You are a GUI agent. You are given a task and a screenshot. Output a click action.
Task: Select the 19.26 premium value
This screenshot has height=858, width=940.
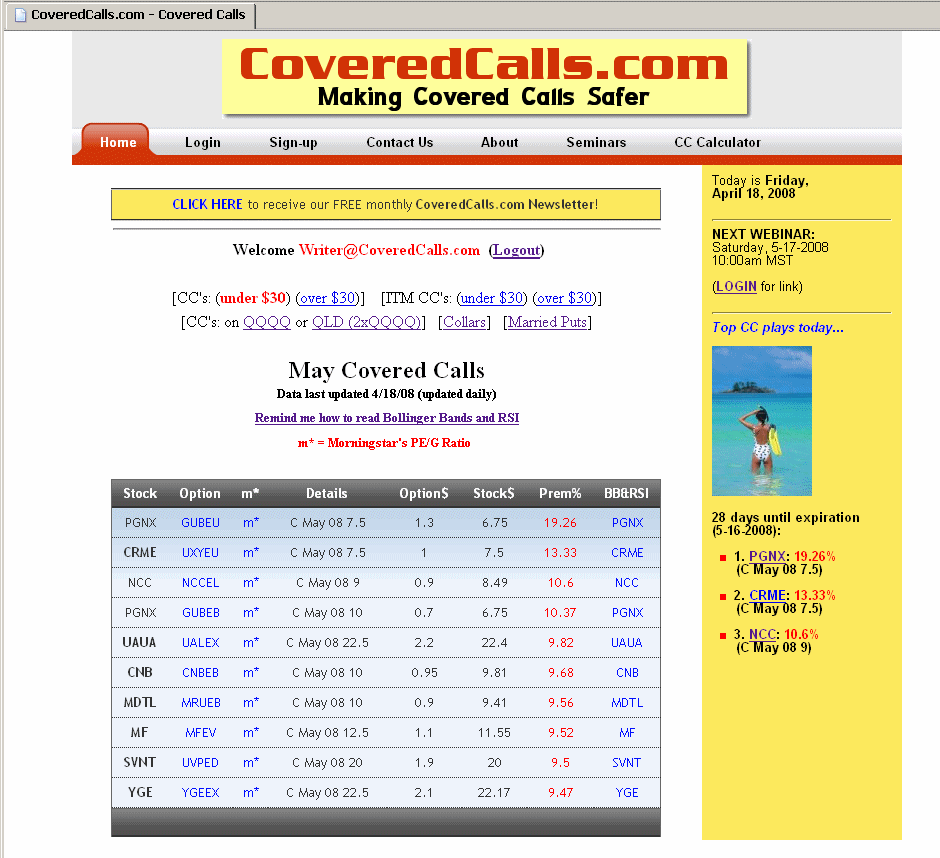pos(560,523)
